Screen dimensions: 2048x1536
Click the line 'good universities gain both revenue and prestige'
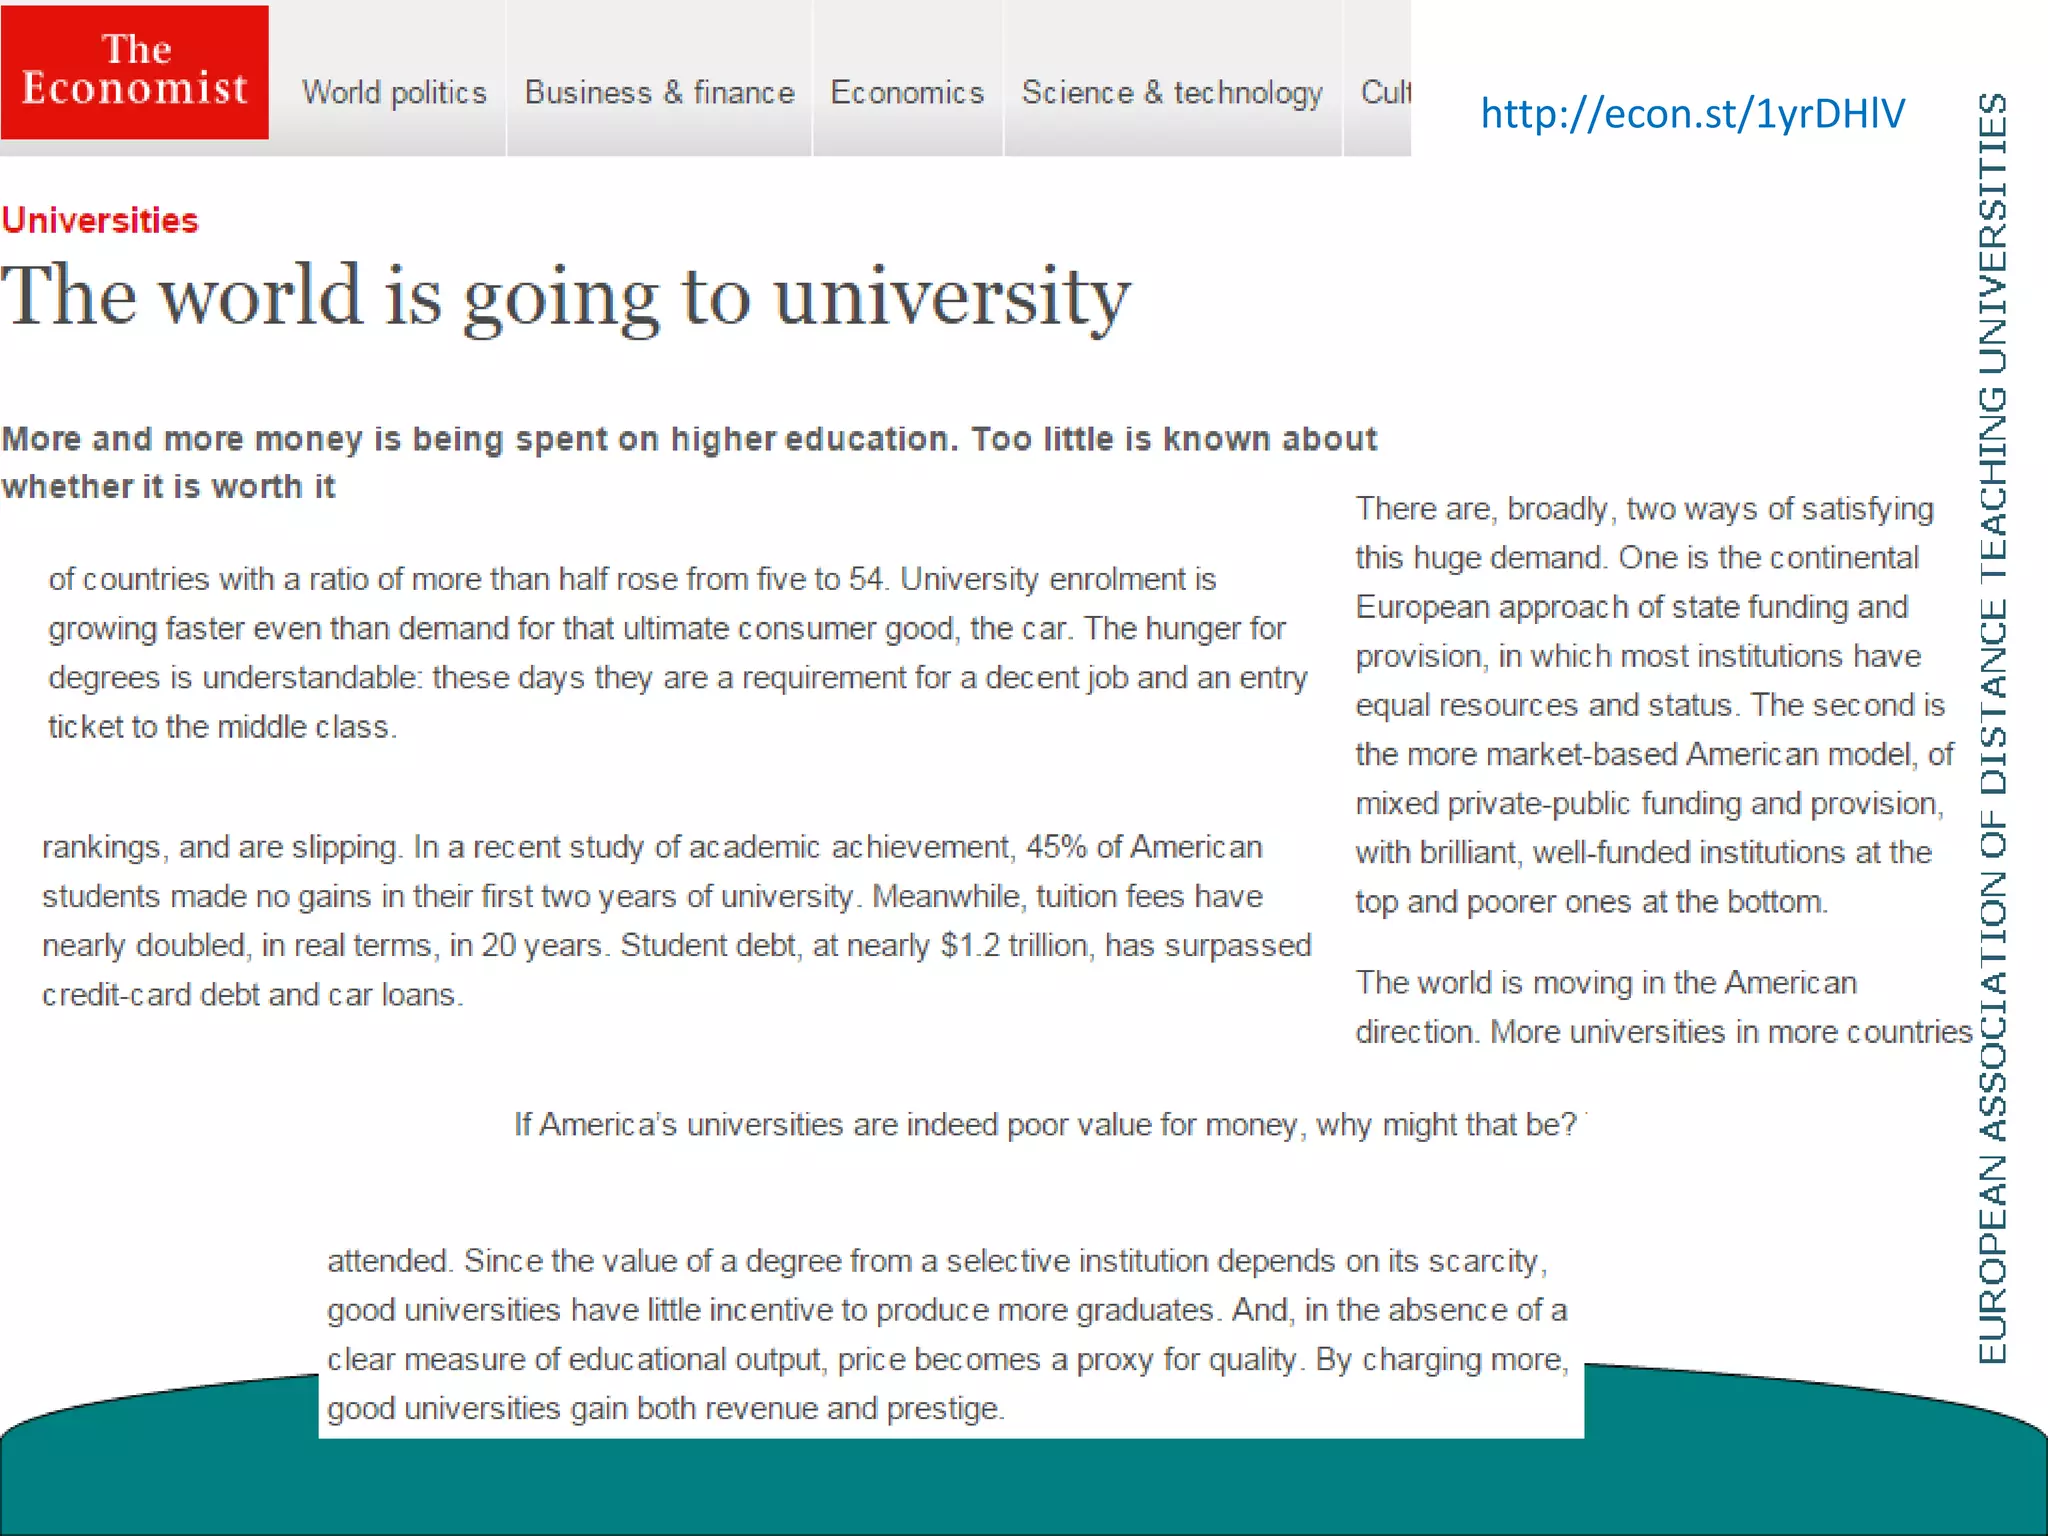coord(665,1409)
